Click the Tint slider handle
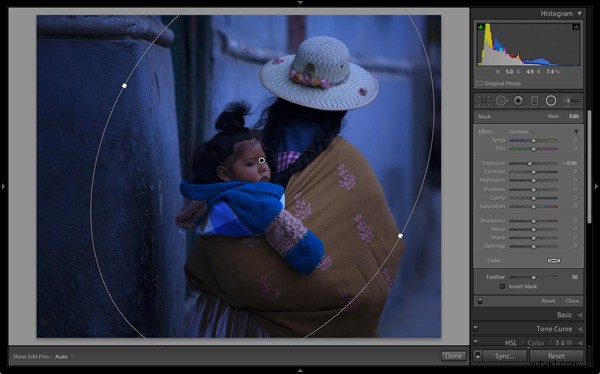This screenshot has width=600, height=374. 533,149
